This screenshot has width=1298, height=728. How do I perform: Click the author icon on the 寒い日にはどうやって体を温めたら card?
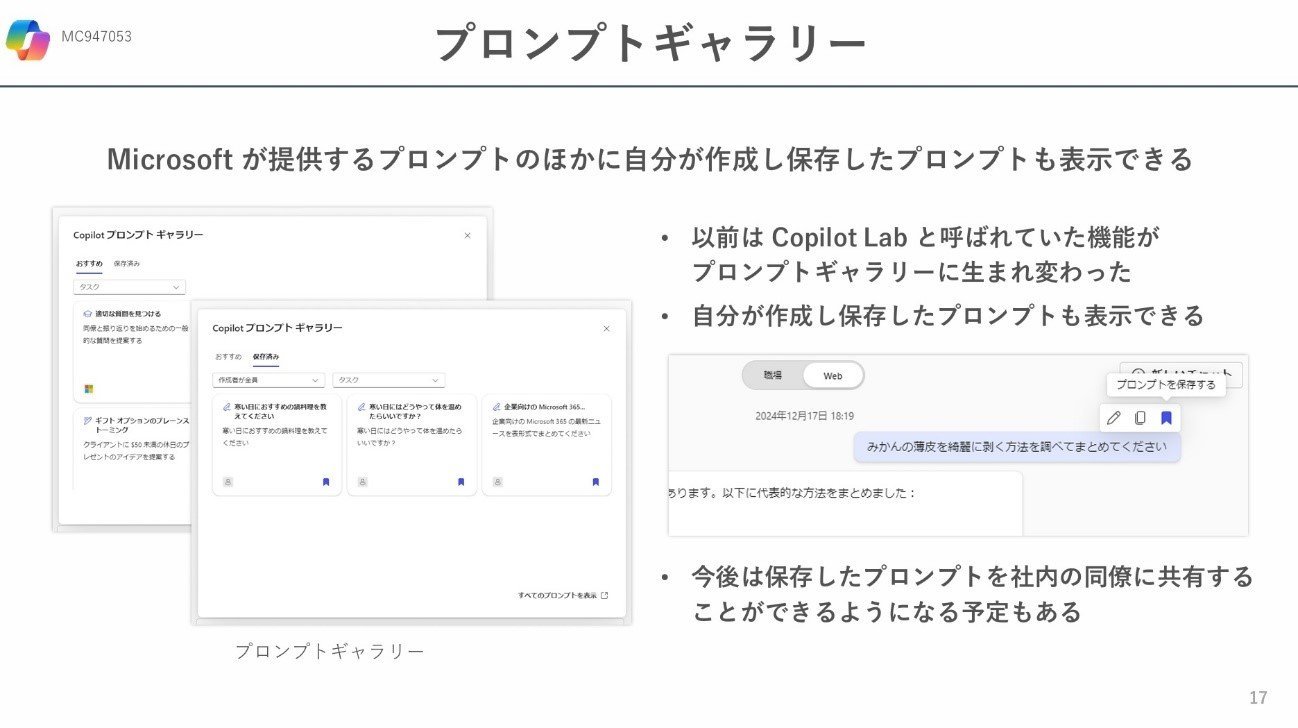coord(362,481)
